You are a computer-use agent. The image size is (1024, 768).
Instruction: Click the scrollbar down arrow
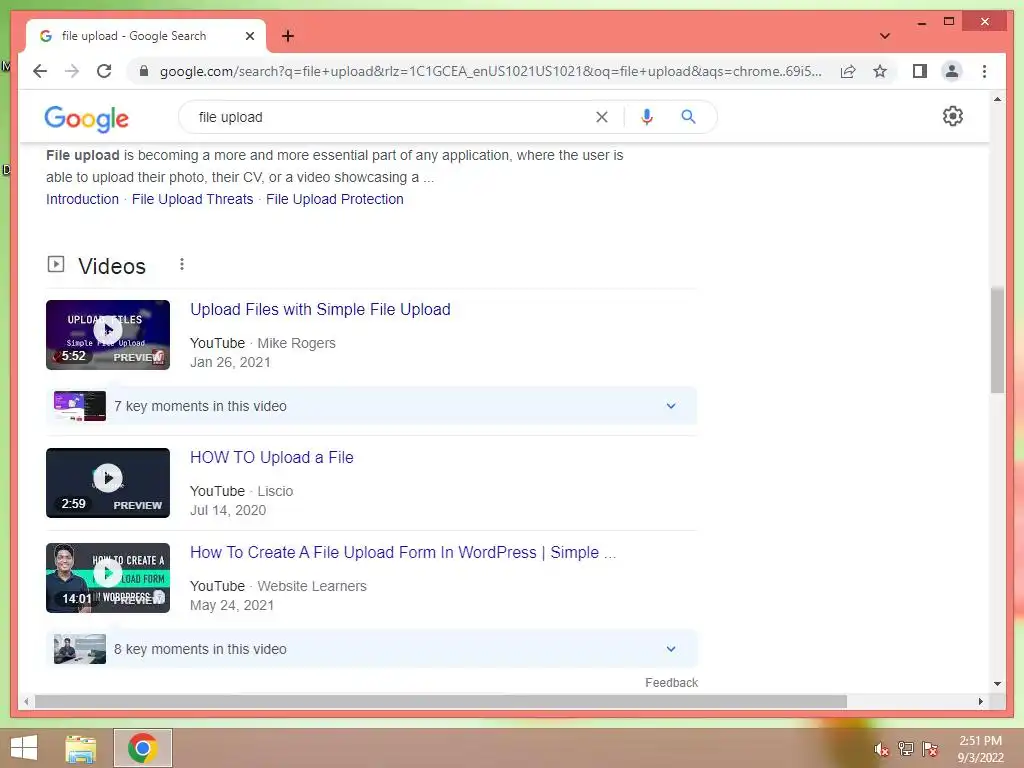997,684
